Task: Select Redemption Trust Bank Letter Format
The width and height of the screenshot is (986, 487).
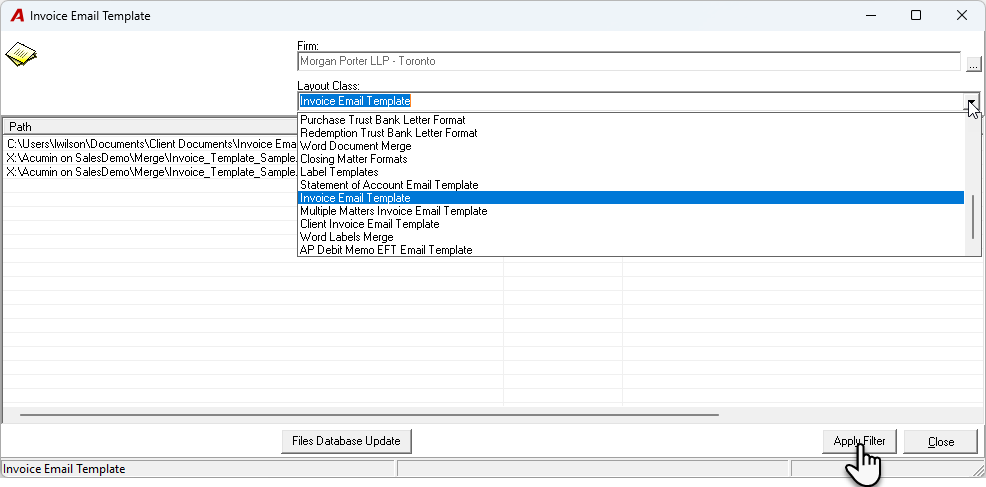Action: pyautogui.click(x=631, y=133)
